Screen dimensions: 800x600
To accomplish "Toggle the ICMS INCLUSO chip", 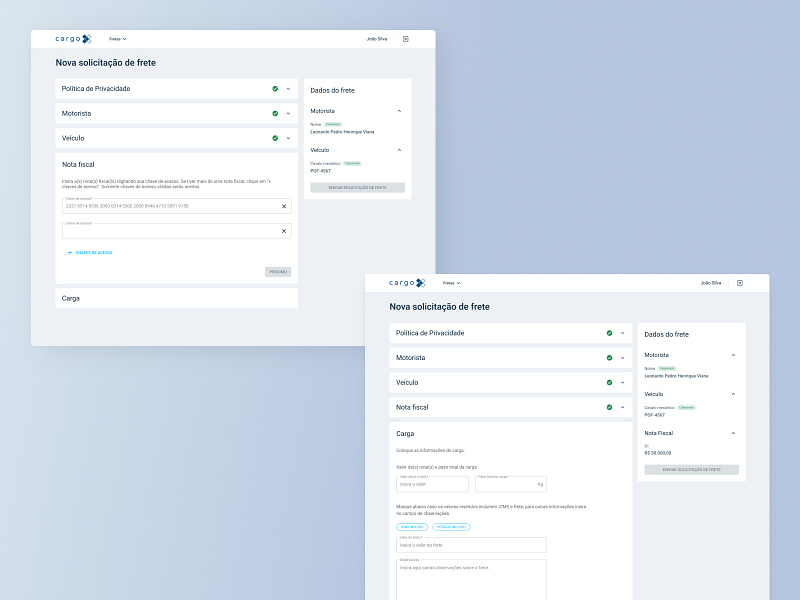I will [411, 526].
